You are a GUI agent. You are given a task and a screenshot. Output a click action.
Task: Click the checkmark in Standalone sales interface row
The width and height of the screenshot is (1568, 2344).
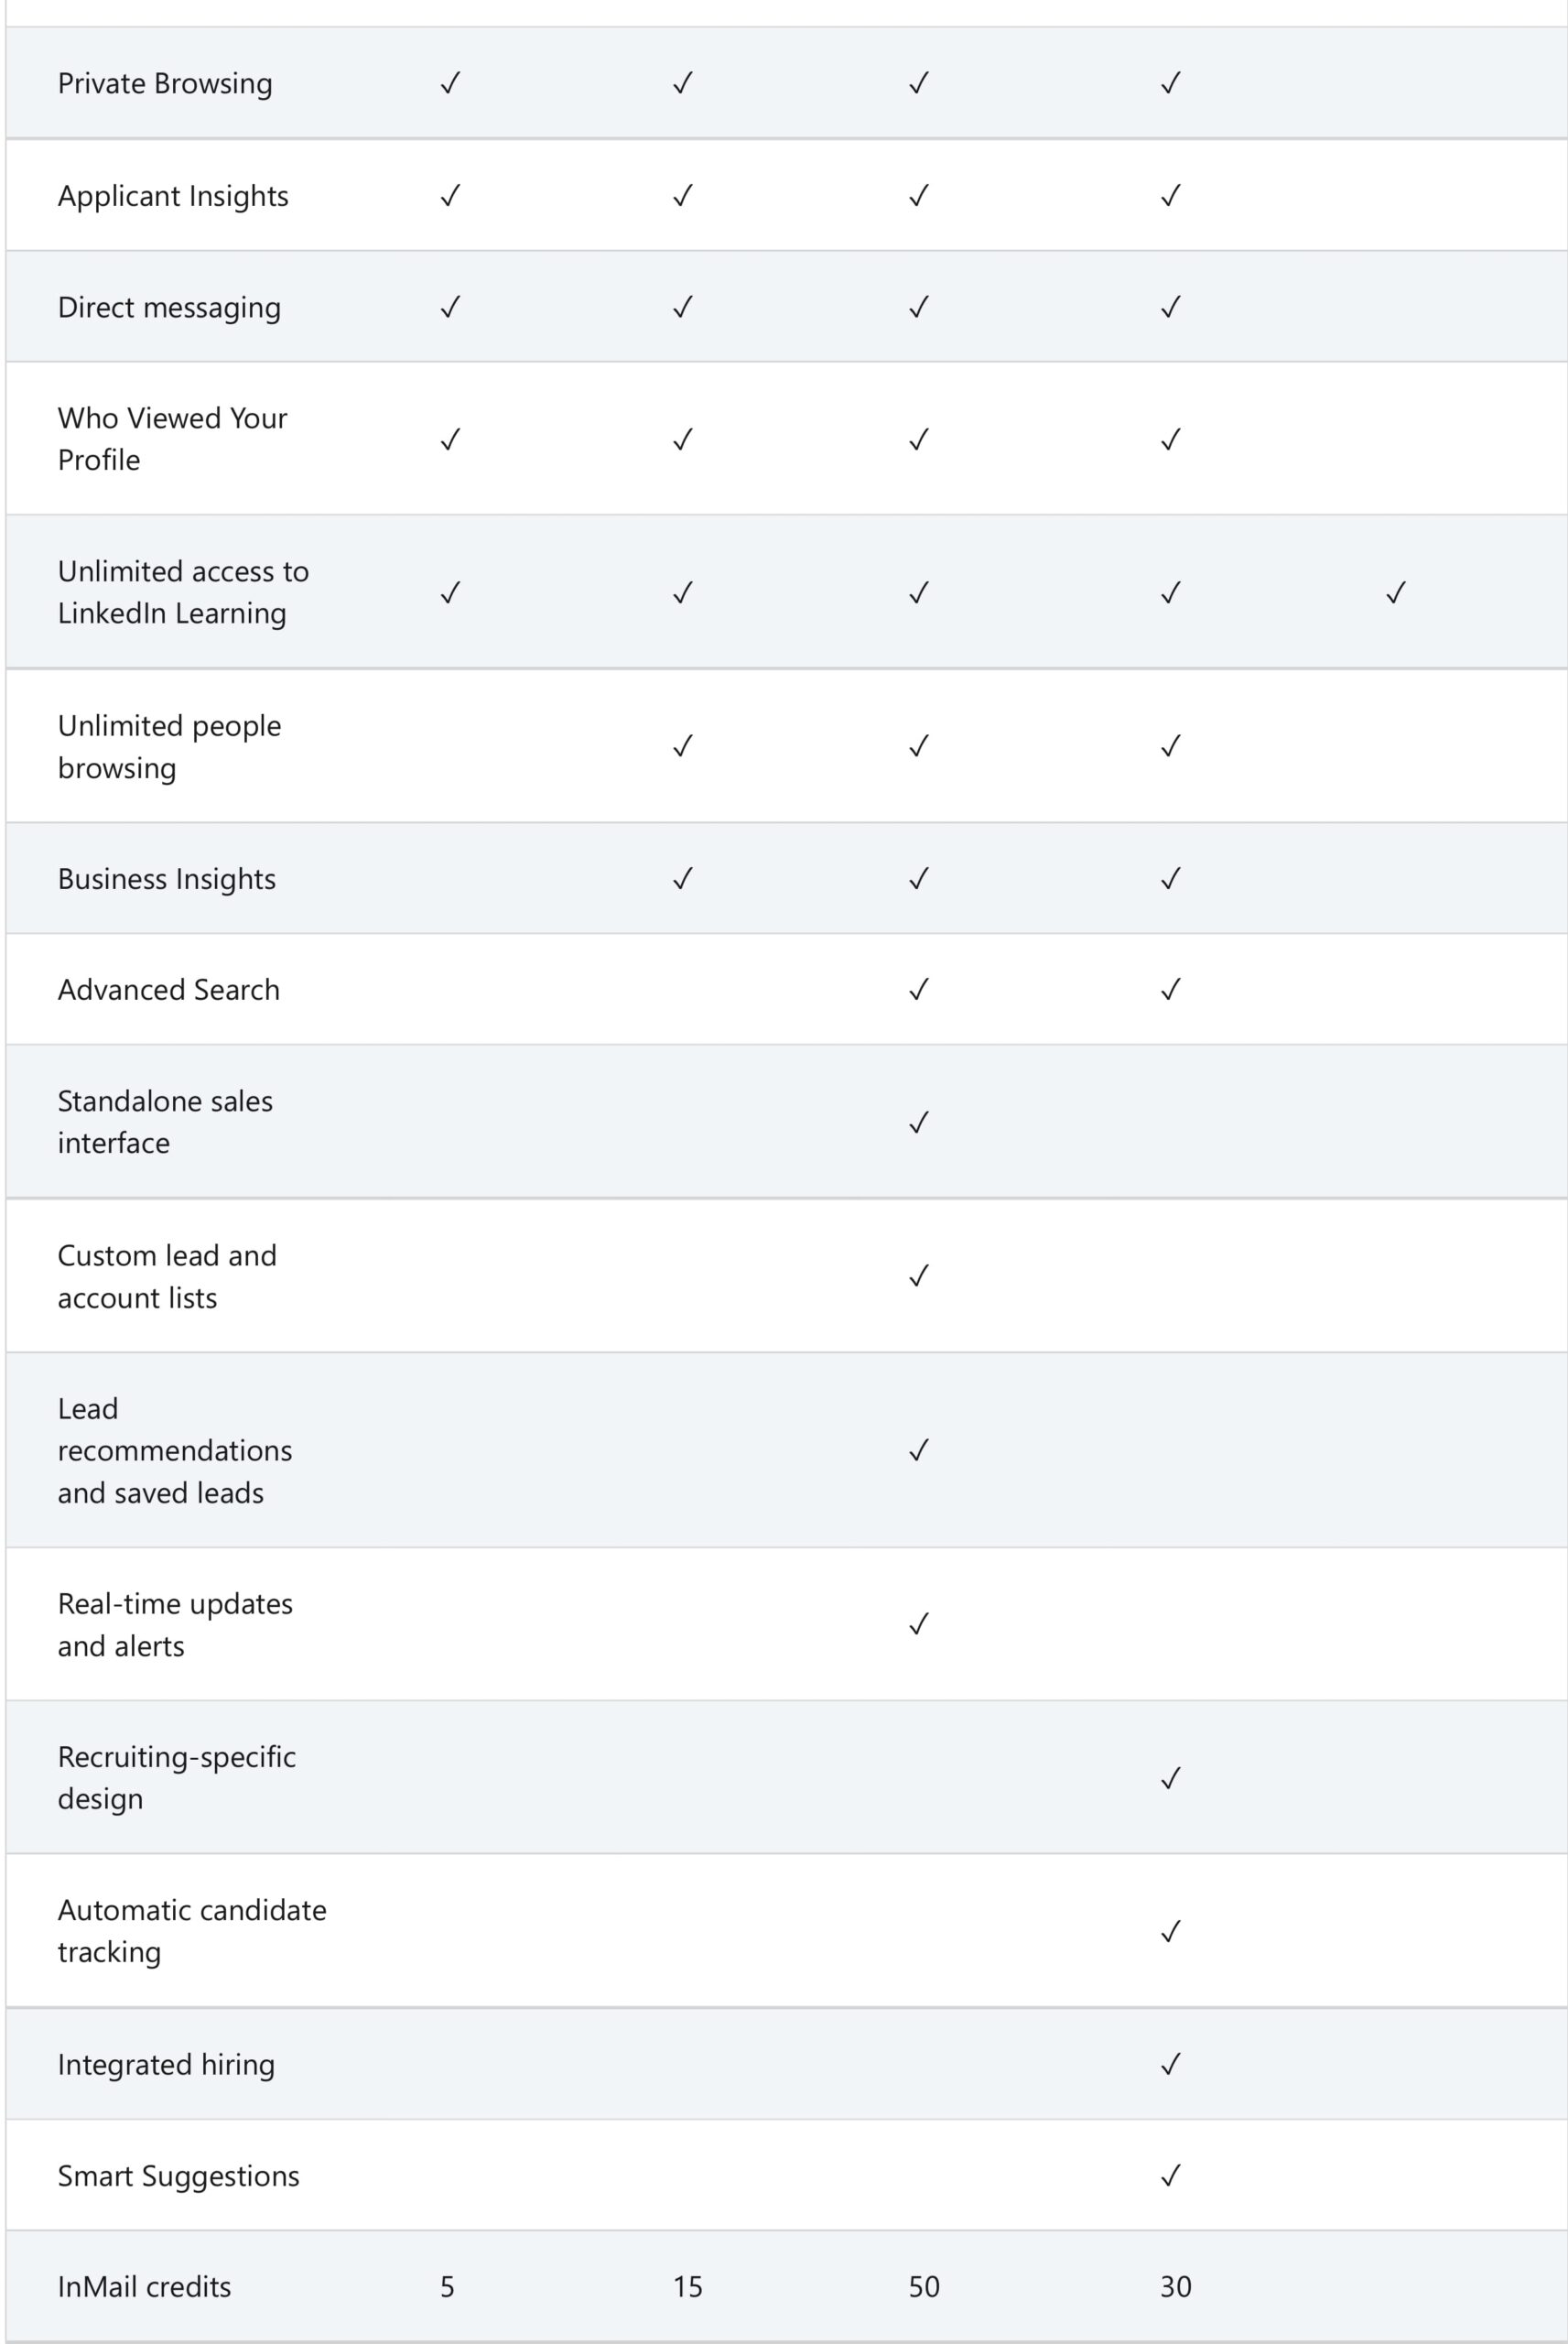pyautogui.click(x=919, y=1122)
